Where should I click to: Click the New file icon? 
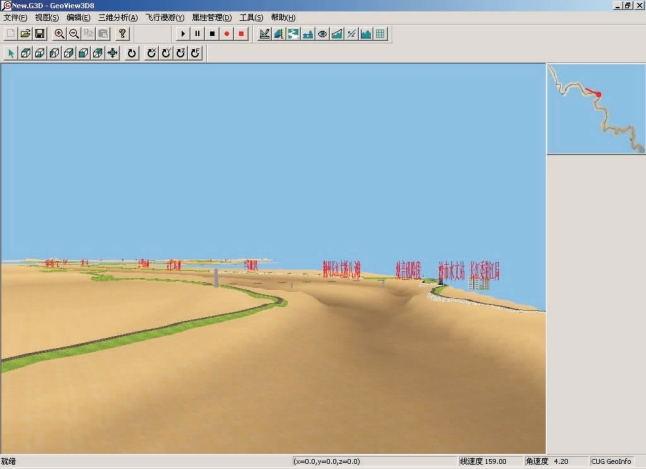click(11, 34)
